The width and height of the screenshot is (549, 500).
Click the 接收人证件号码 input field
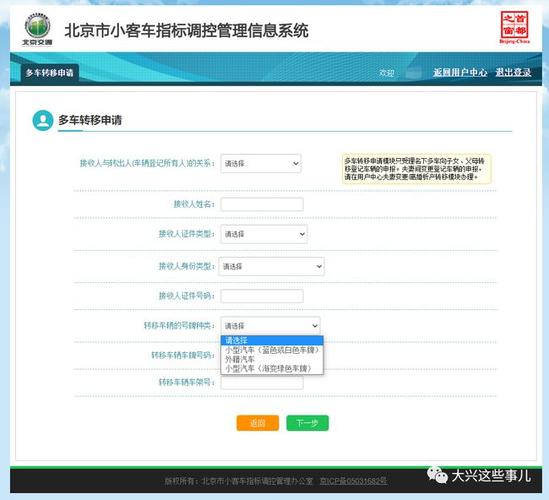(x=262, y=296)
